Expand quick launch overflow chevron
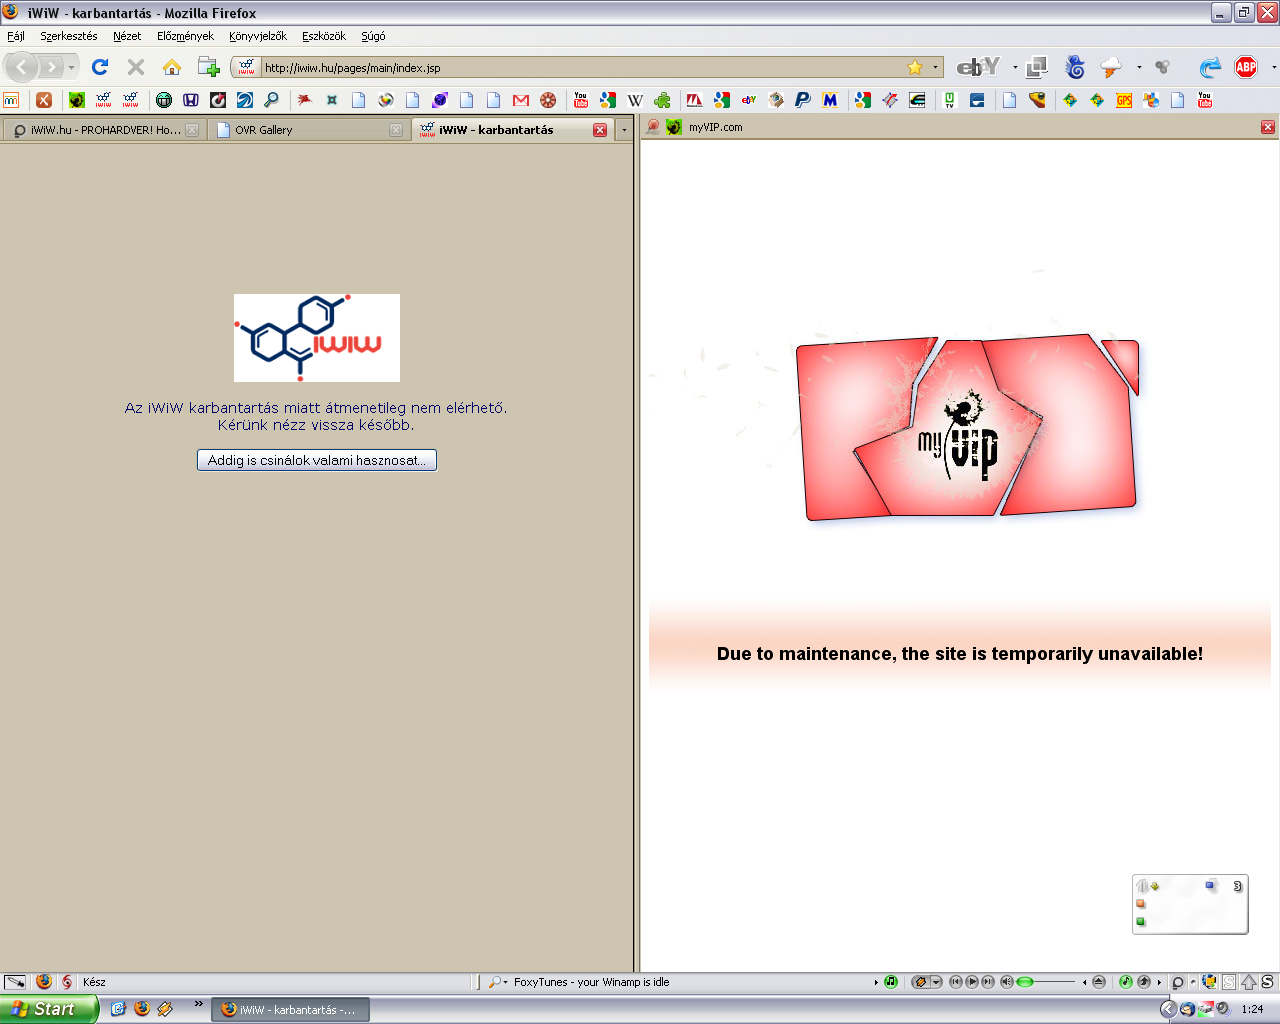 click(x=198, y=1004)
